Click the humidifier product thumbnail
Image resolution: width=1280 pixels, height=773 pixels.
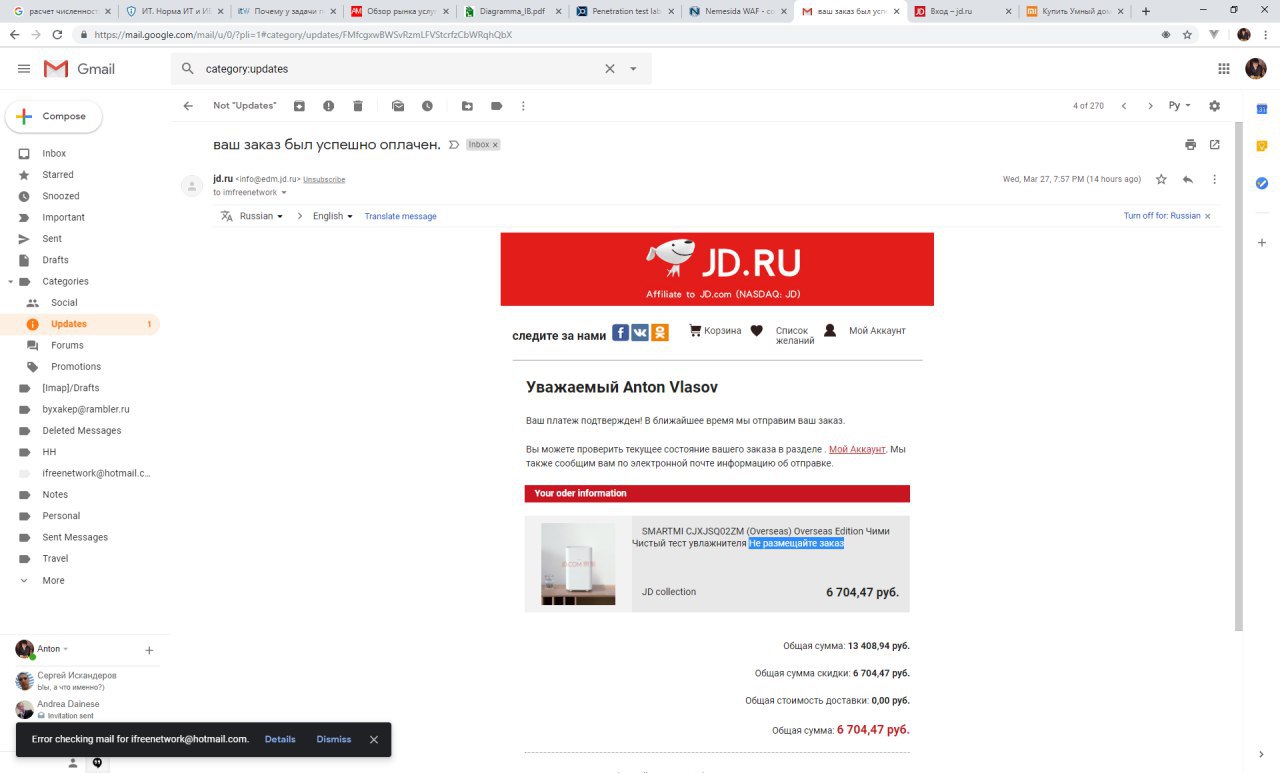click(x=578, y=564)
